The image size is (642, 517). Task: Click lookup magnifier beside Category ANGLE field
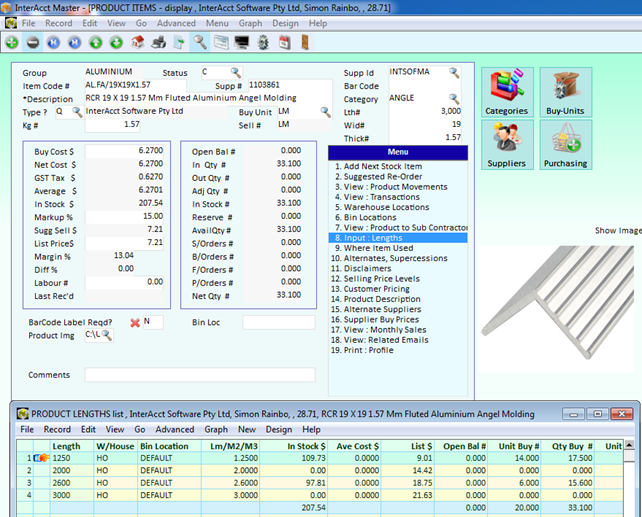[454, 98]
